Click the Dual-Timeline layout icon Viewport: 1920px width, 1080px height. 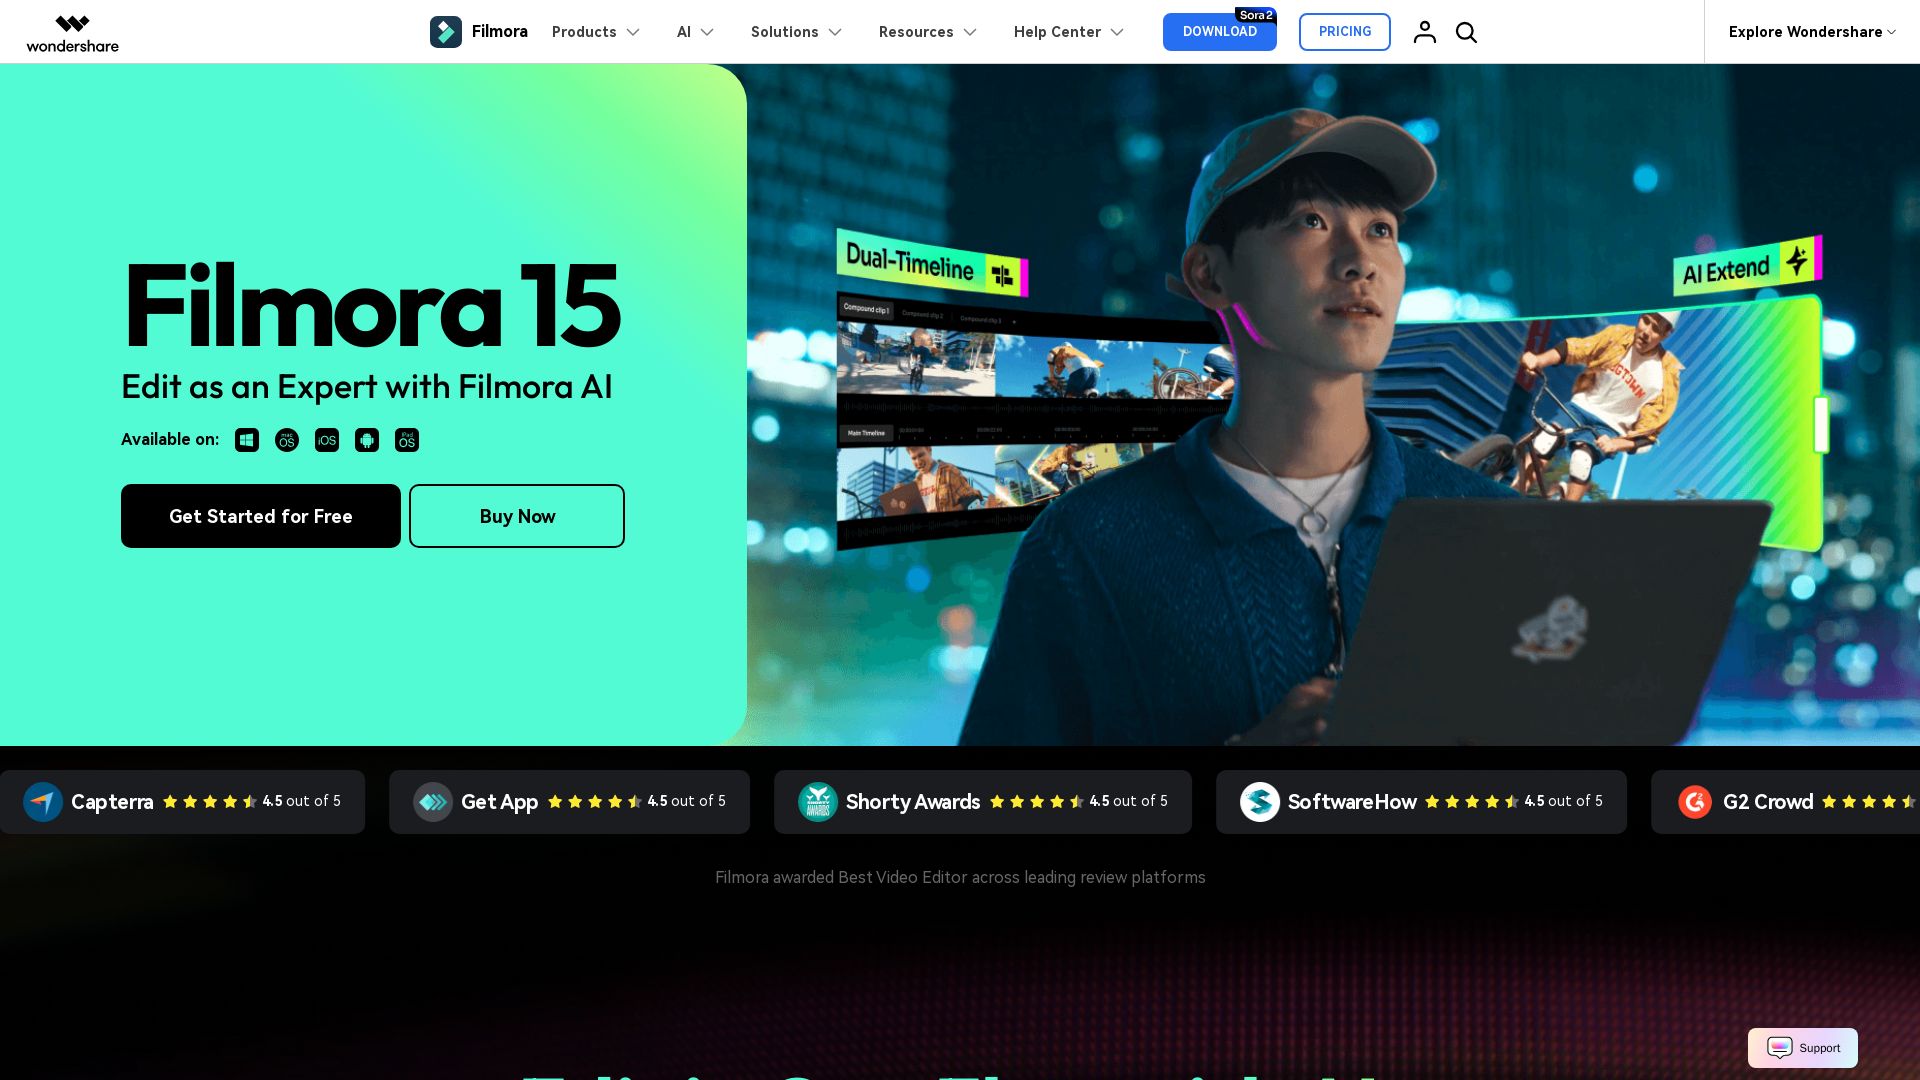point(1002,275)
